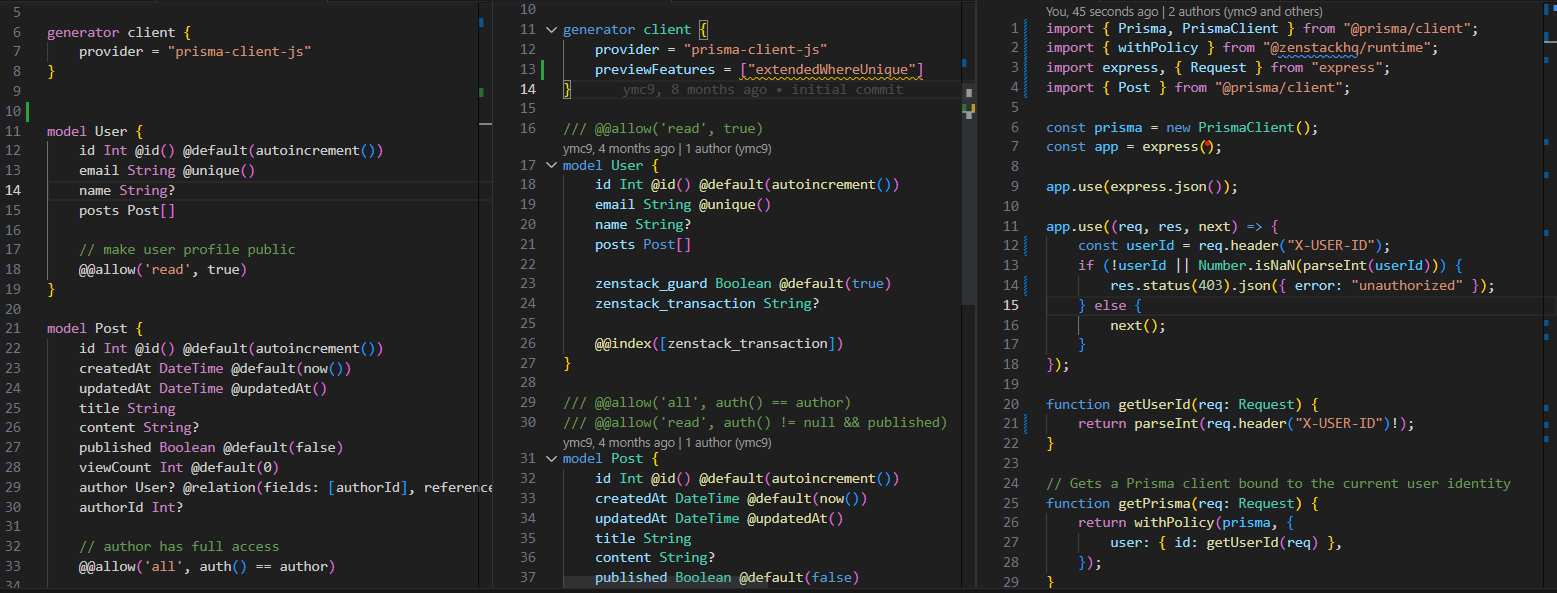This screenshot has height=593, width=1557.
Task: Click line number 26 in the middle editor gutter
Action: click(x=528, y=343)
